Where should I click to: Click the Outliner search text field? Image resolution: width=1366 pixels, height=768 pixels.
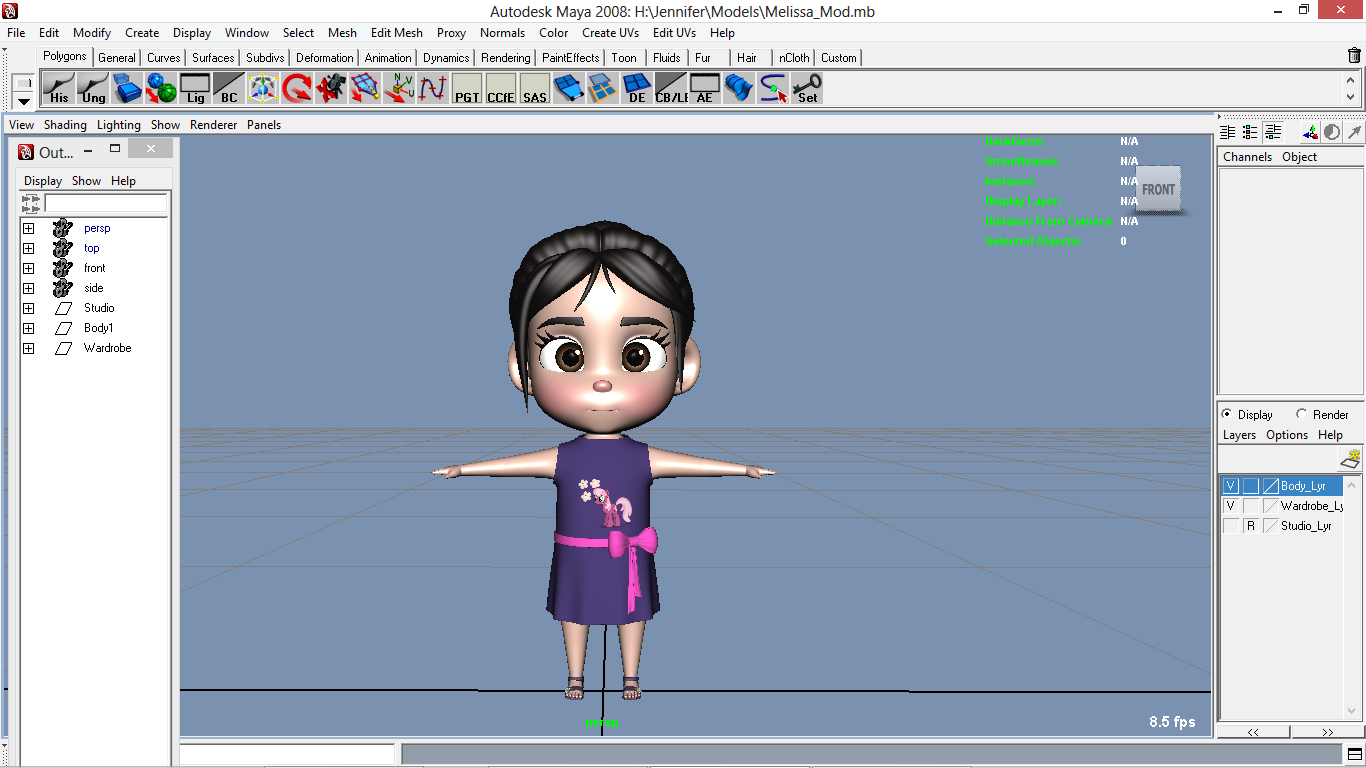tap(106, 203)
